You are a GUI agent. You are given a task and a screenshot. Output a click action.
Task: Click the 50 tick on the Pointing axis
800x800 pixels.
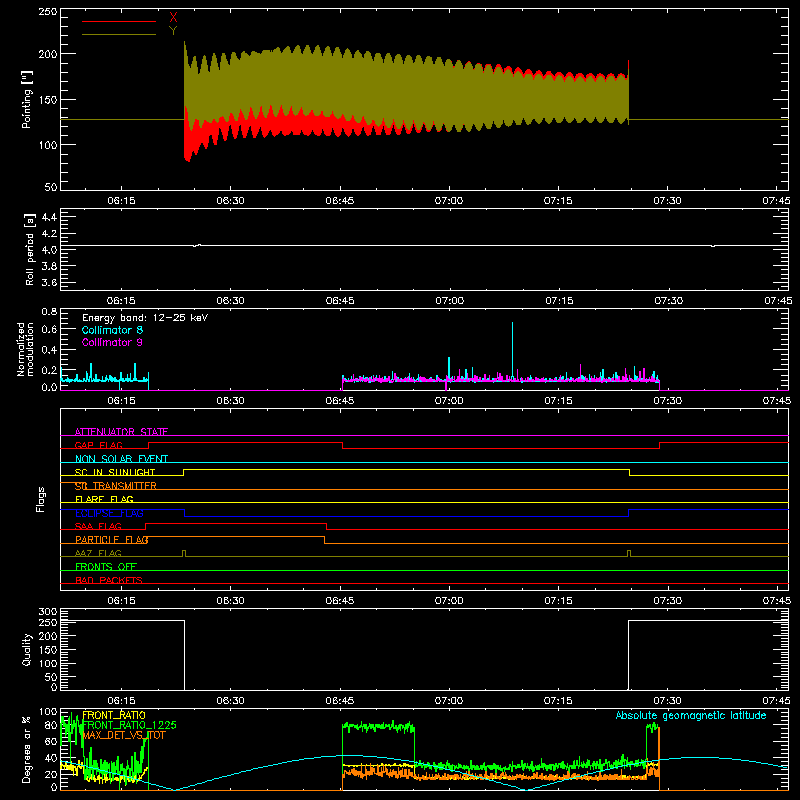[x=51, y=187]
